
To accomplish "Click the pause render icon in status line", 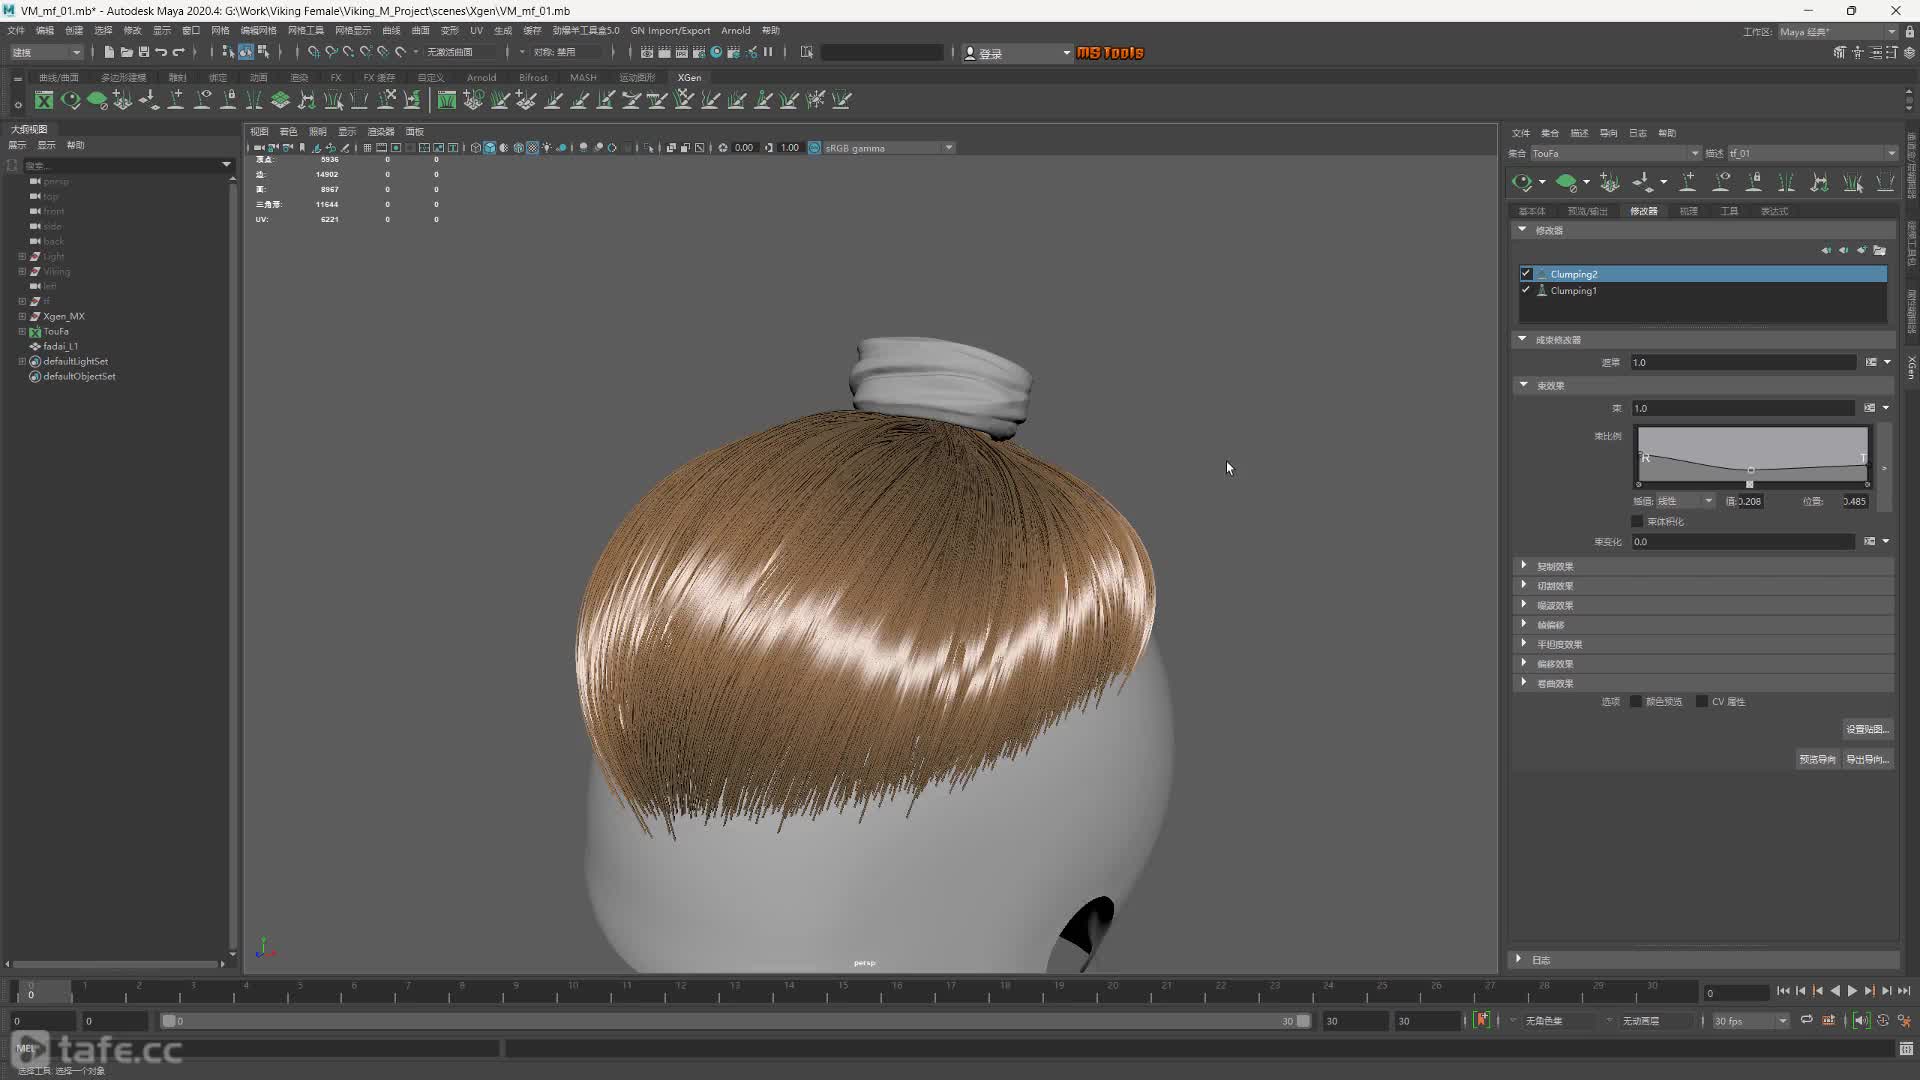I will point(768,52).
